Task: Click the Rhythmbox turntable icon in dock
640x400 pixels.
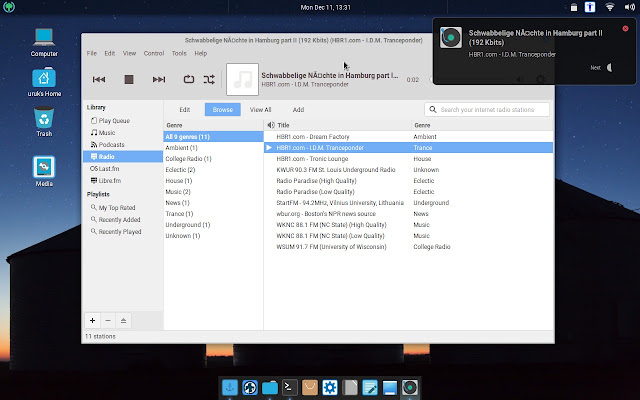Action: [410, 387]
